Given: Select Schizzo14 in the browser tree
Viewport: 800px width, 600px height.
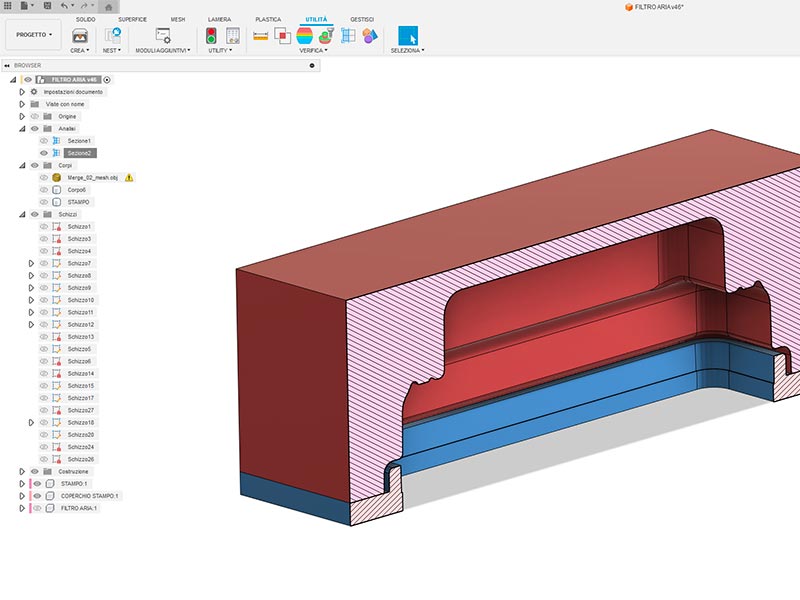Looking at the screenshot, I should pos(81,373).
